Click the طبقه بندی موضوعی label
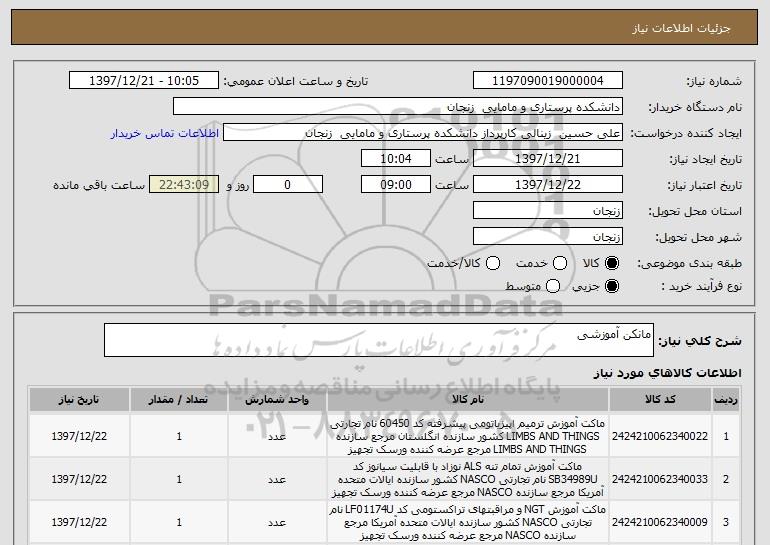This screenshot has height=545, width=770. [689, 264]
